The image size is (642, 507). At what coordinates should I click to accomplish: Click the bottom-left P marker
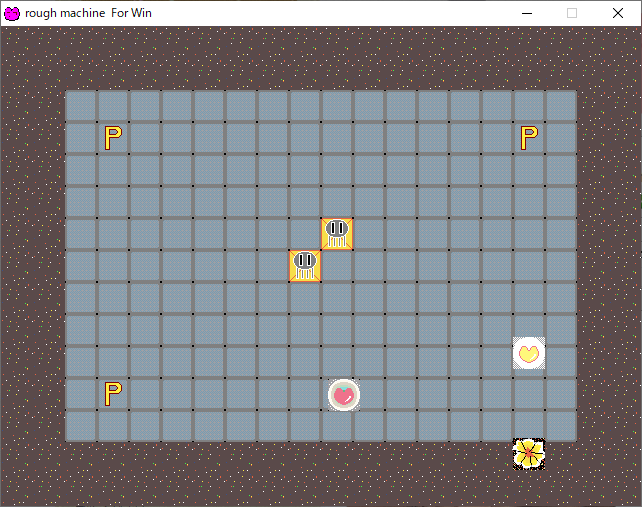click(113, 394)
